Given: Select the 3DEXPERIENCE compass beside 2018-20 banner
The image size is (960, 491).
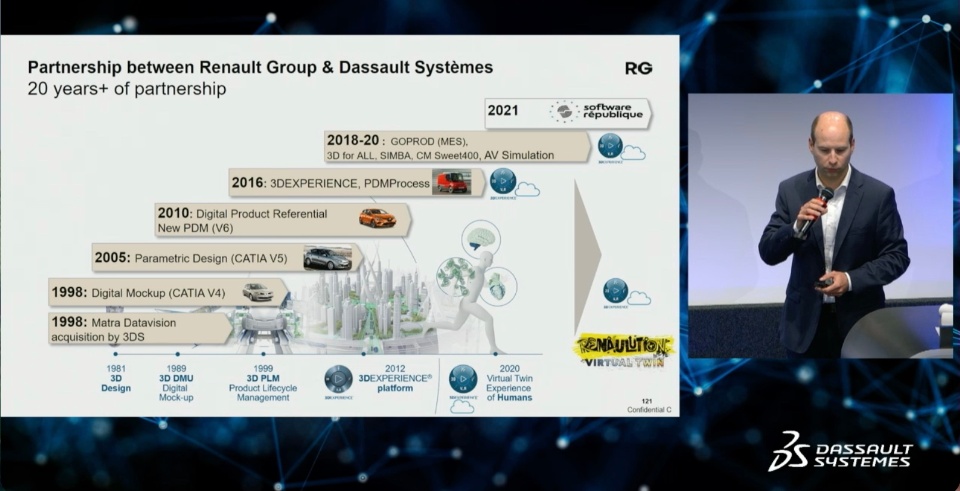Looking at the screenshot, I should 610,146.
